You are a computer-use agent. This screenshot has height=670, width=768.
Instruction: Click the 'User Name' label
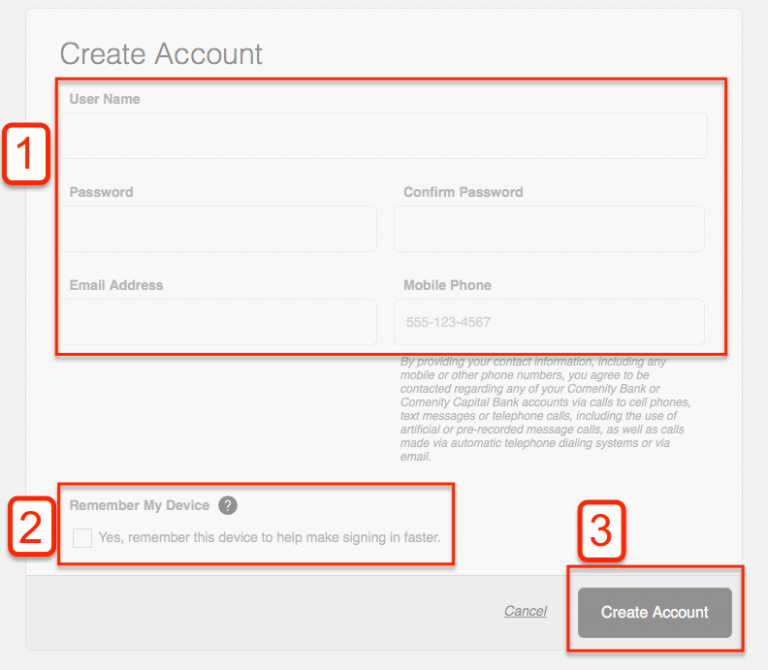pyautogui.click(x=105, y=99)
